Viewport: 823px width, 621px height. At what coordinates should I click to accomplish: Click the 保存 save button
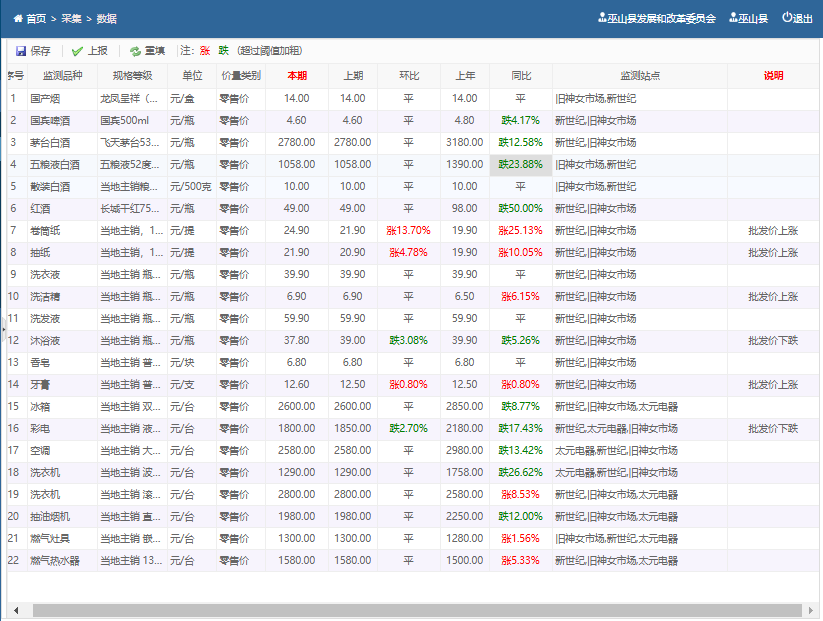(x=34, y=51)
